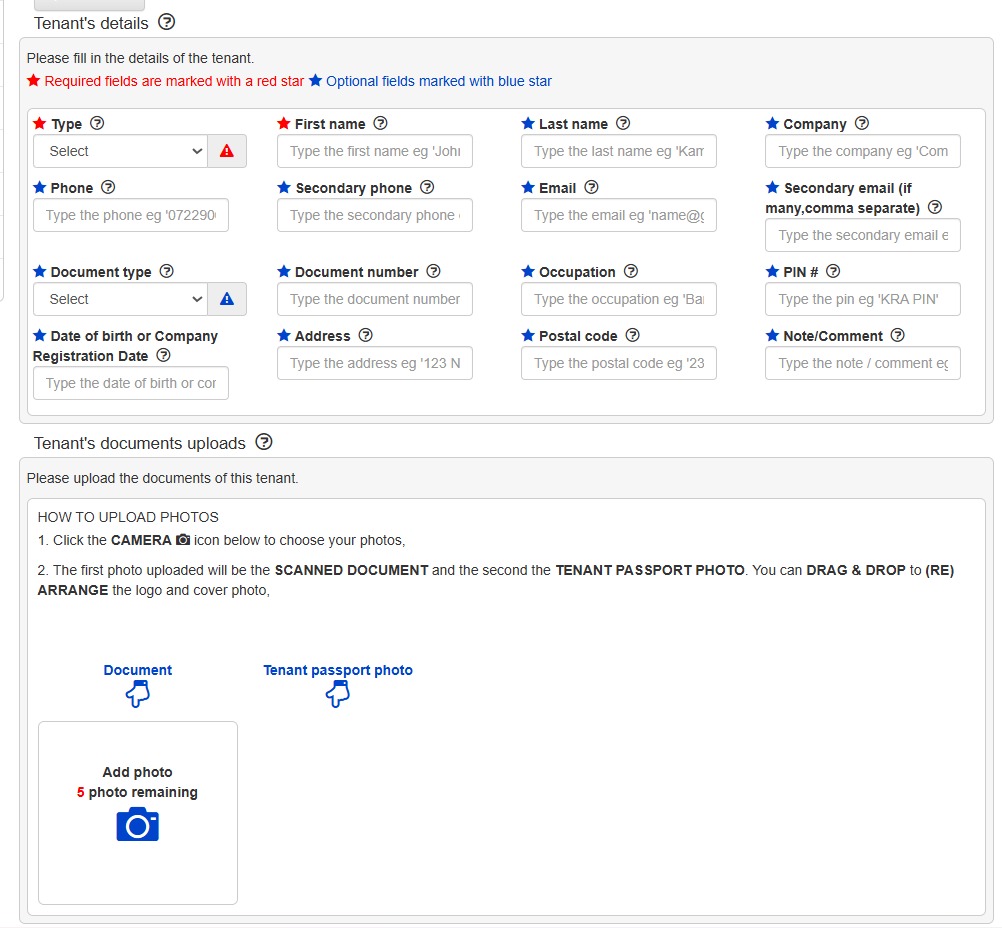Click help icon beside PIN # label

833,271
